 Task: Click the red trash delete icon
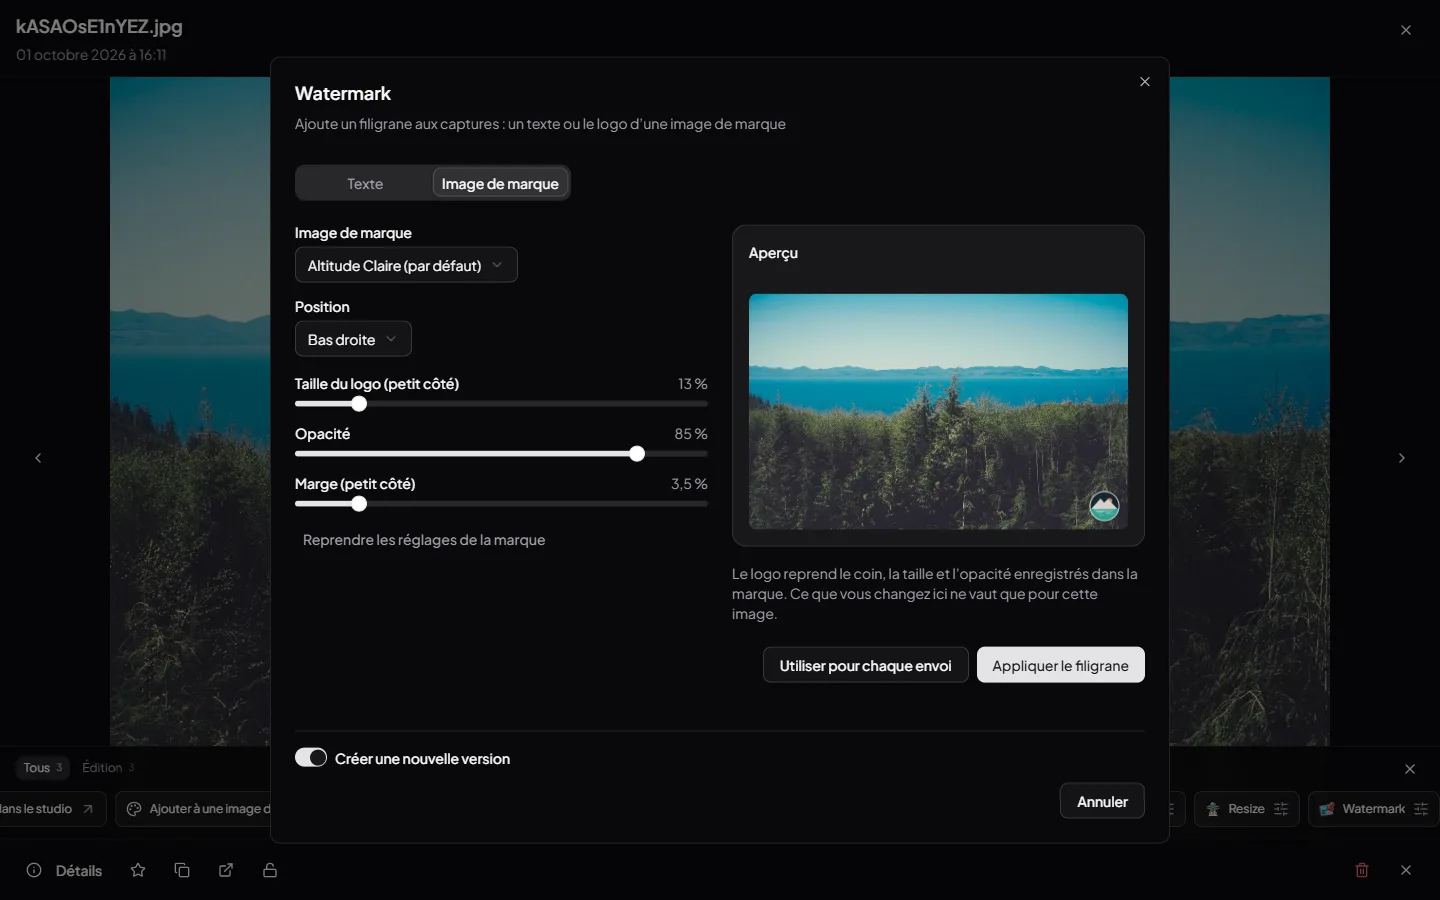pyautogui.click(x=1362, y=870)
